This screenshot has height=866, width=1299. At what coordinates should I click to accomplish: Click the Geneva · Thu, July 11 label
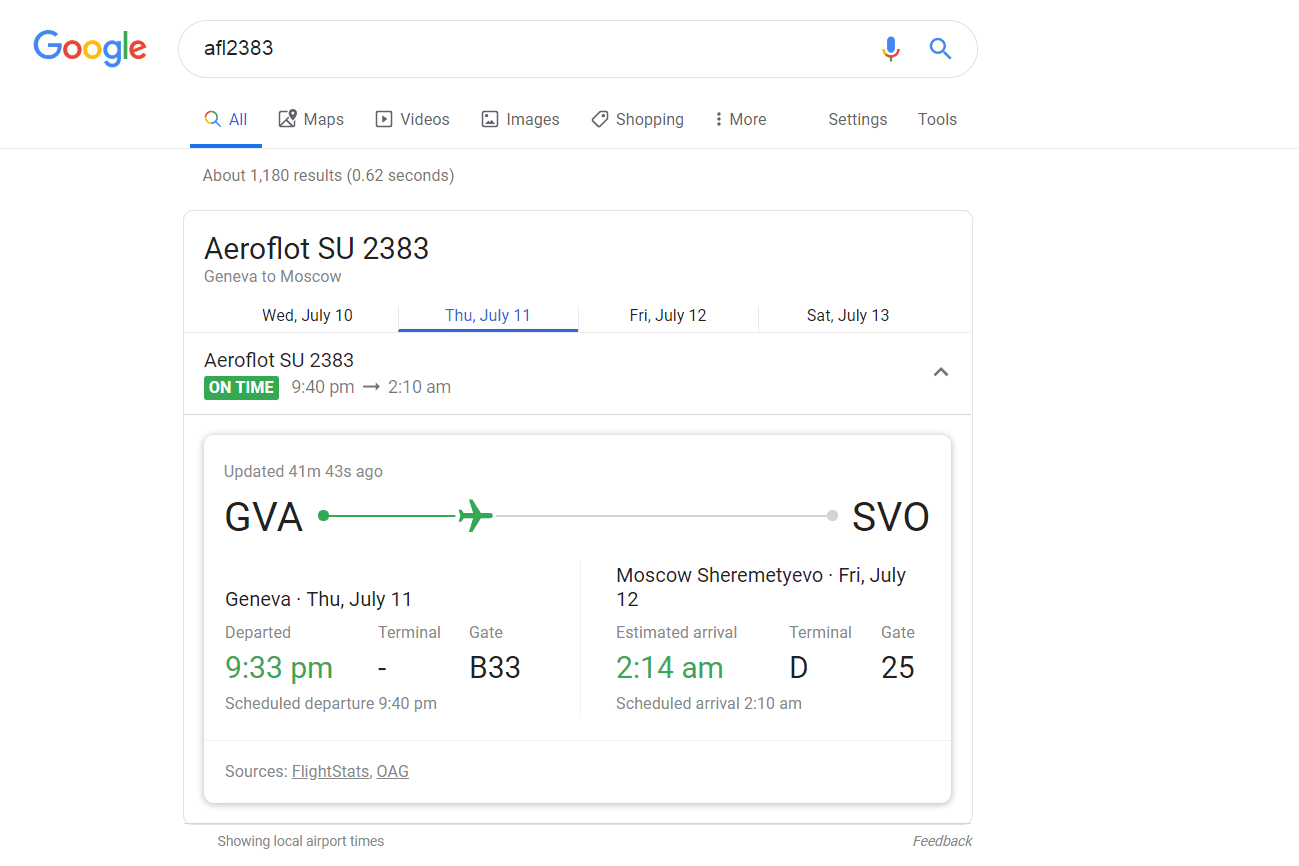pyautogui.click(x=319, y=599)
